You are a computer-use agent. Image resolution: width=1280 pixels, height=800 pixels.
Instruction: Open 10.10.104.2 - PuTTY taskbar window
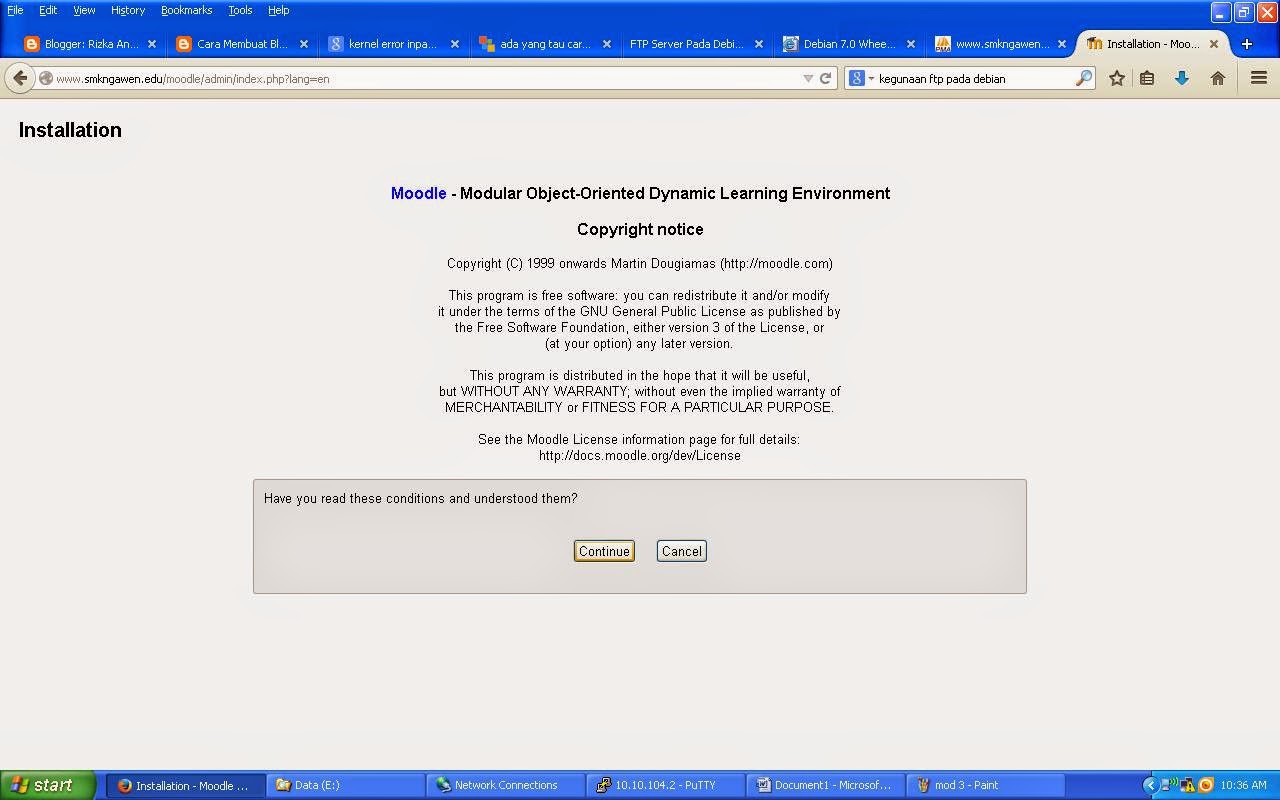(666, 785)
